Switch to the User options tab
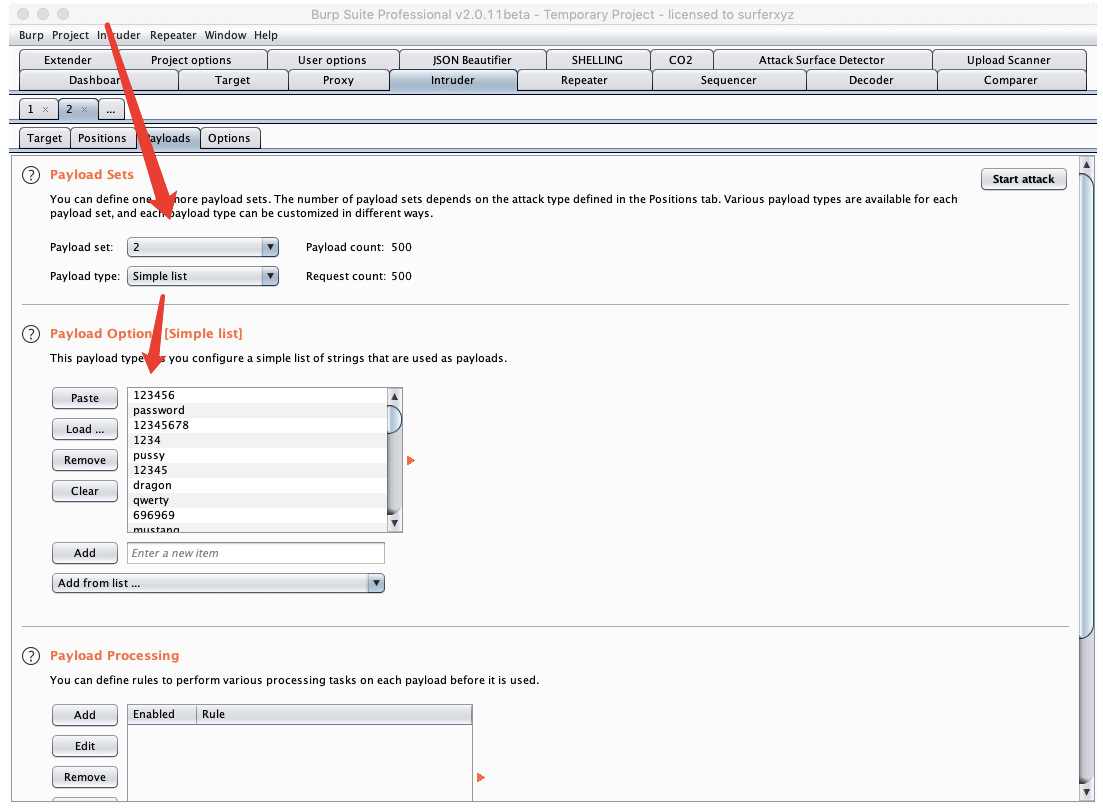The width and height of the screenshot is (1103, 809). tap(332, 60)
